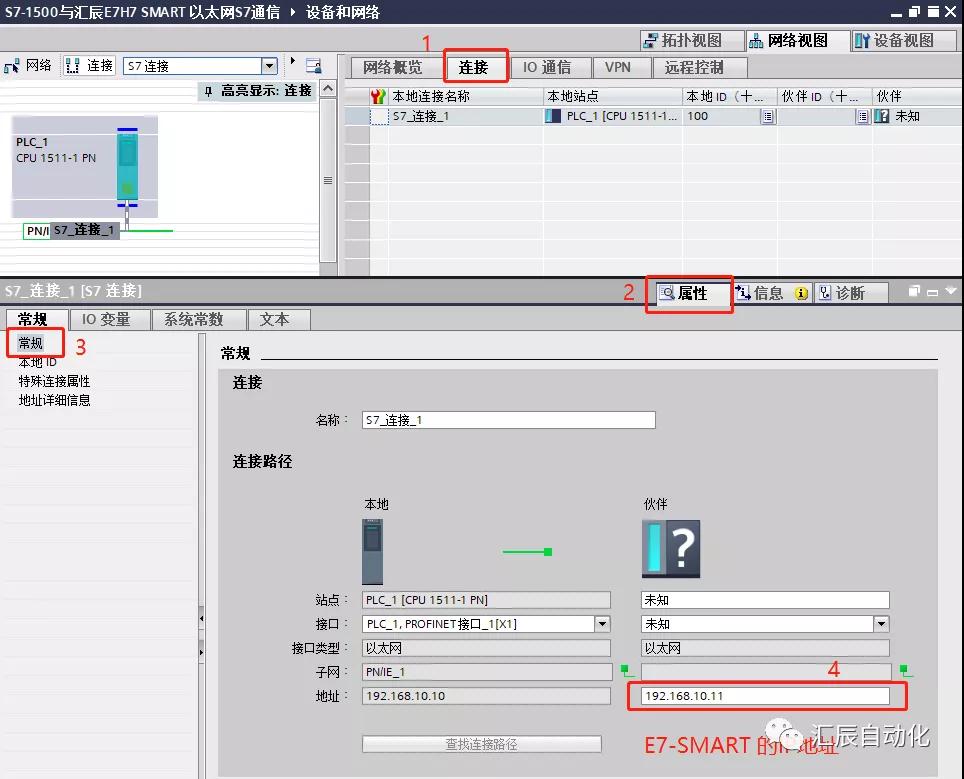Click the list icon in local ID cell
The width and height of the screenshot is (964, 779).
click(767, 116)
